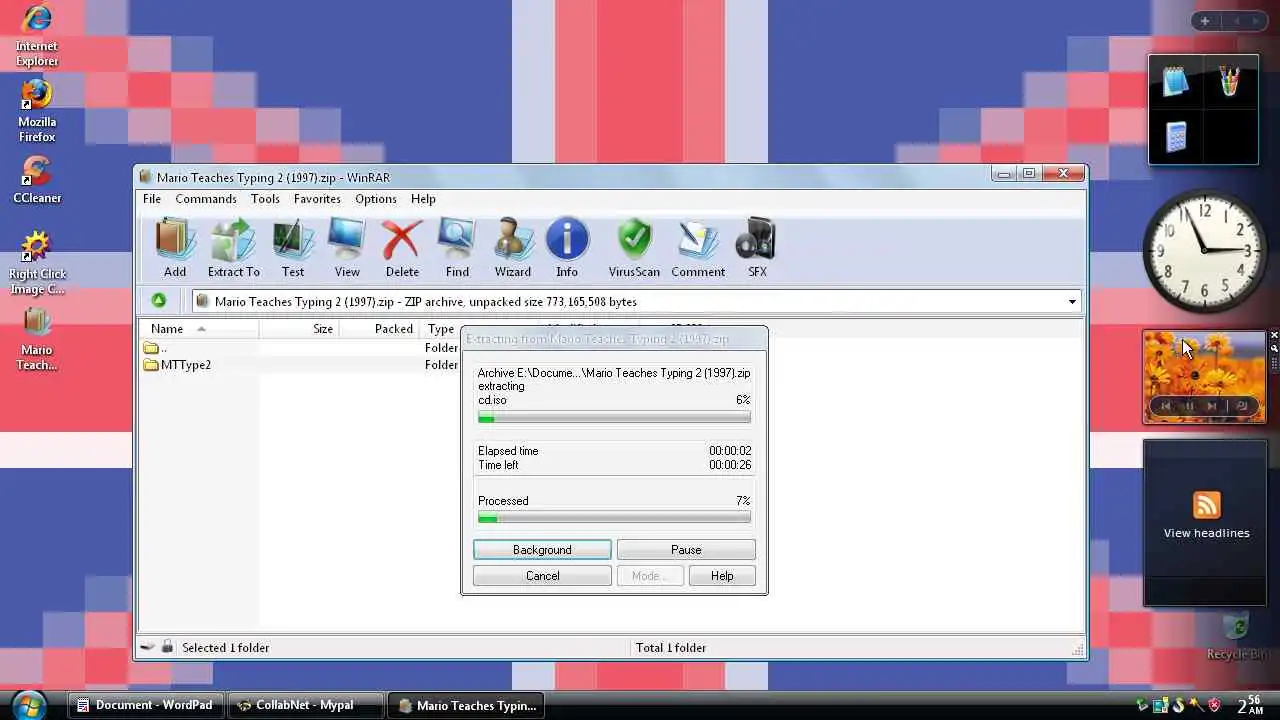Viewport: 1280px width, 720px height.
Task: Open Internet Explorer desktop icon
Action: (x=37, y=36)
